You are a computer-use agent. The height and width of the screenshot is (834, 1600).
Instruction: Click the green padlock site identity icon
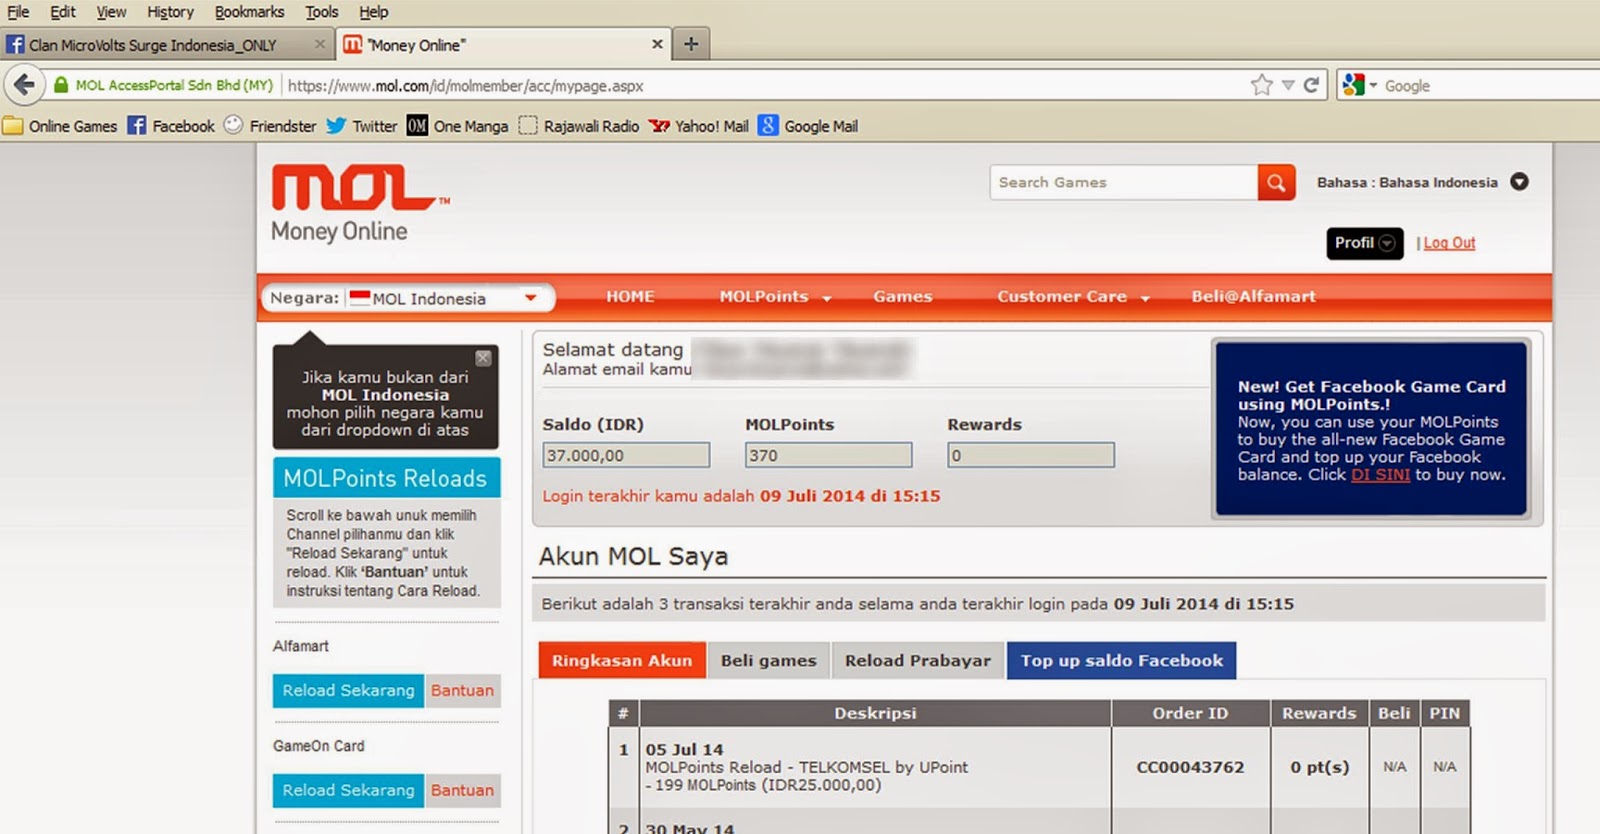click(x=61, y=85)
